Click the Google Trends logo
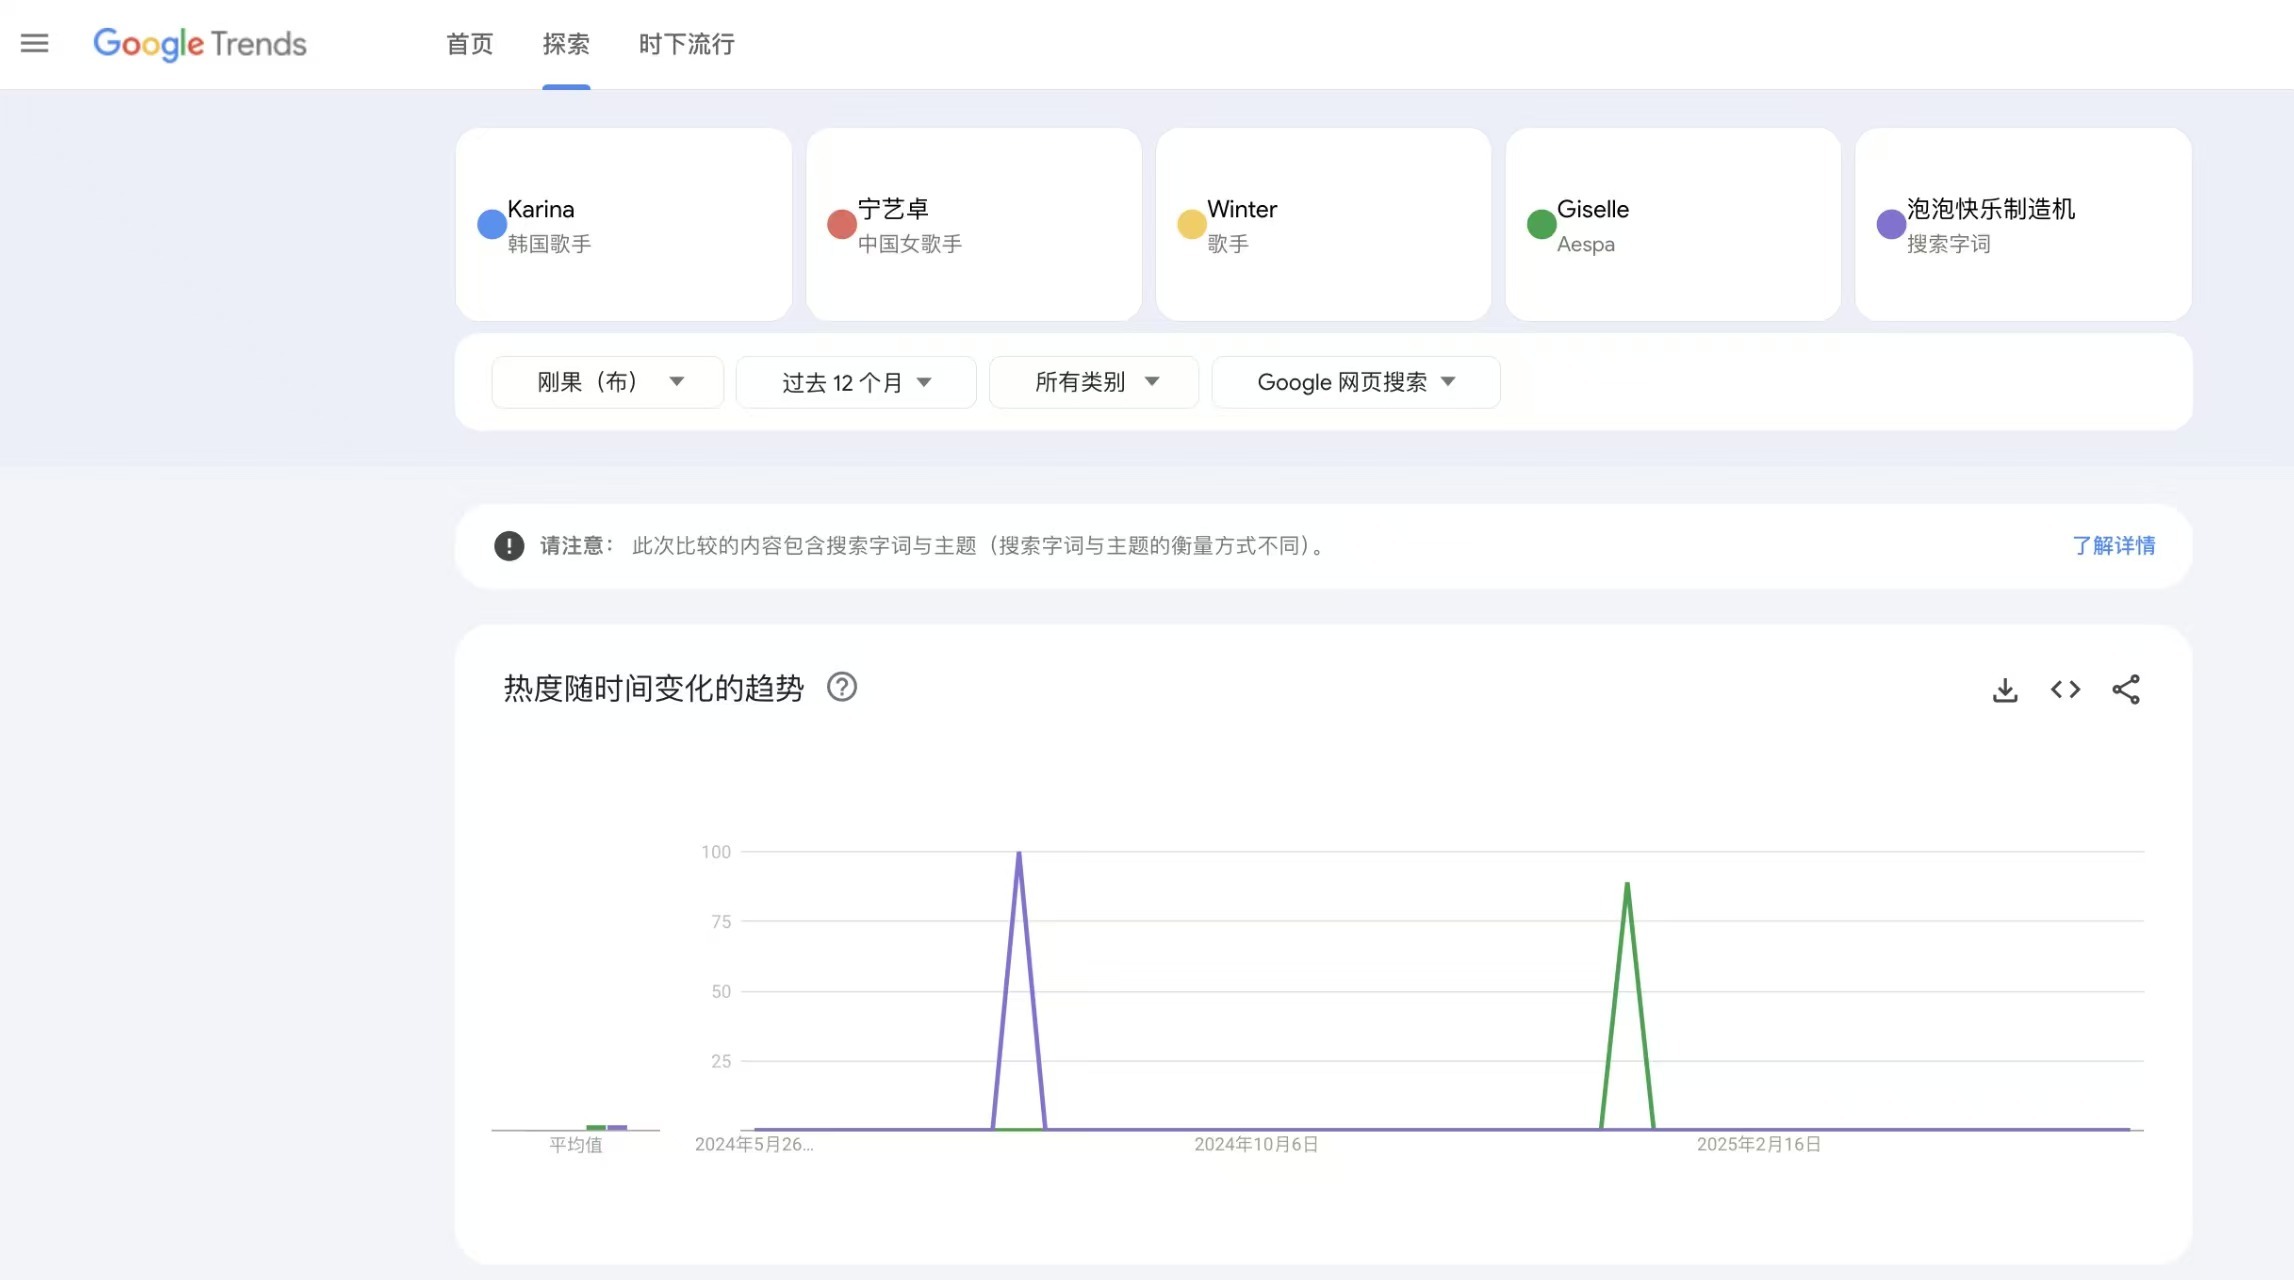2294x1280 pixels. (200, 44)
